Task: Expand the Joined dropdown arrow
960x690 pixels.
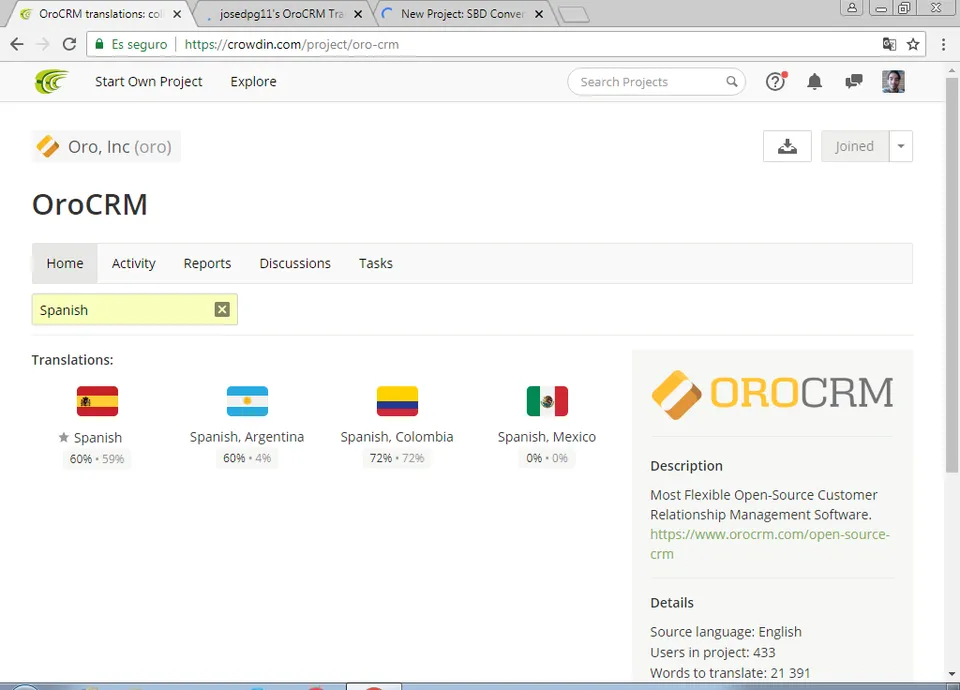Action: [x=901, y=146]
